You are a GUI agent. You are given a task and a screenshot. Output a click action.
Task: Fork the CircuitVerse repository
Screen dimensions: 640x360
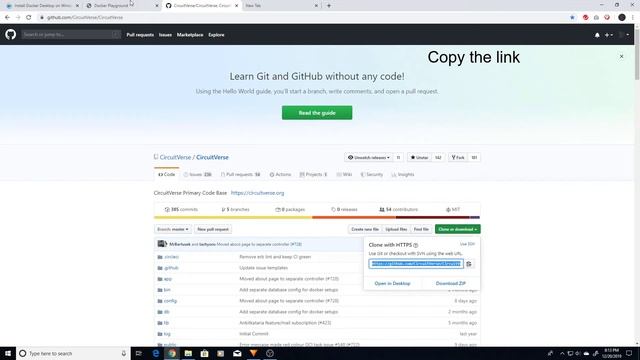[x=458, y=158]
